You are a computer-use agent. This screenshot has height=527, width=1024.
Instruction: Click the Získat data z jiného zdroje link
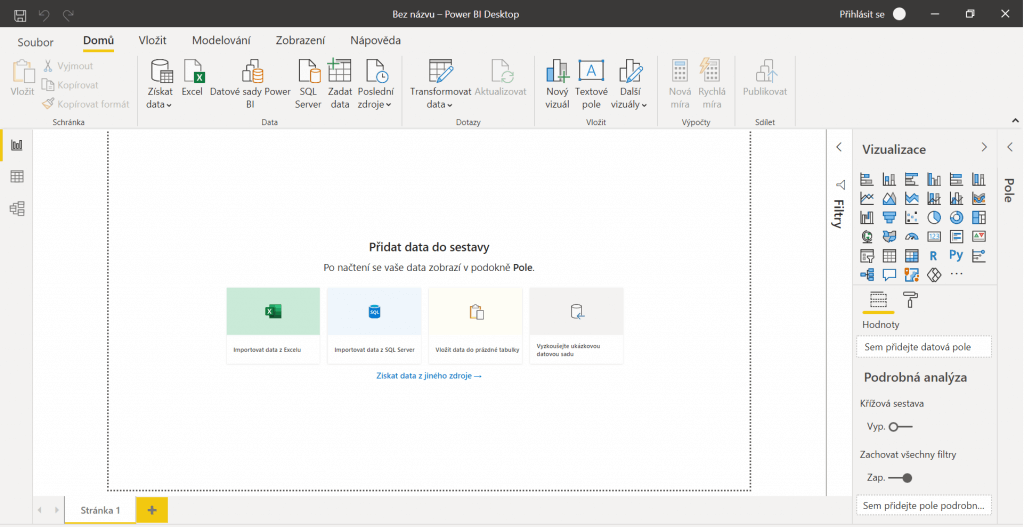tap(429, 376)
